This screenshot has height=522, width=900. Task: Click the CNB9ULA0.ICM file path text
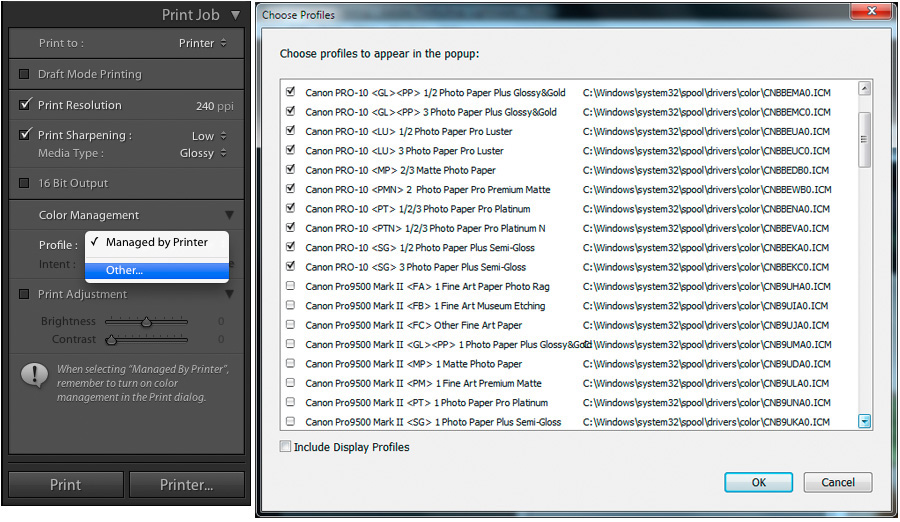(x=706, y=383)
